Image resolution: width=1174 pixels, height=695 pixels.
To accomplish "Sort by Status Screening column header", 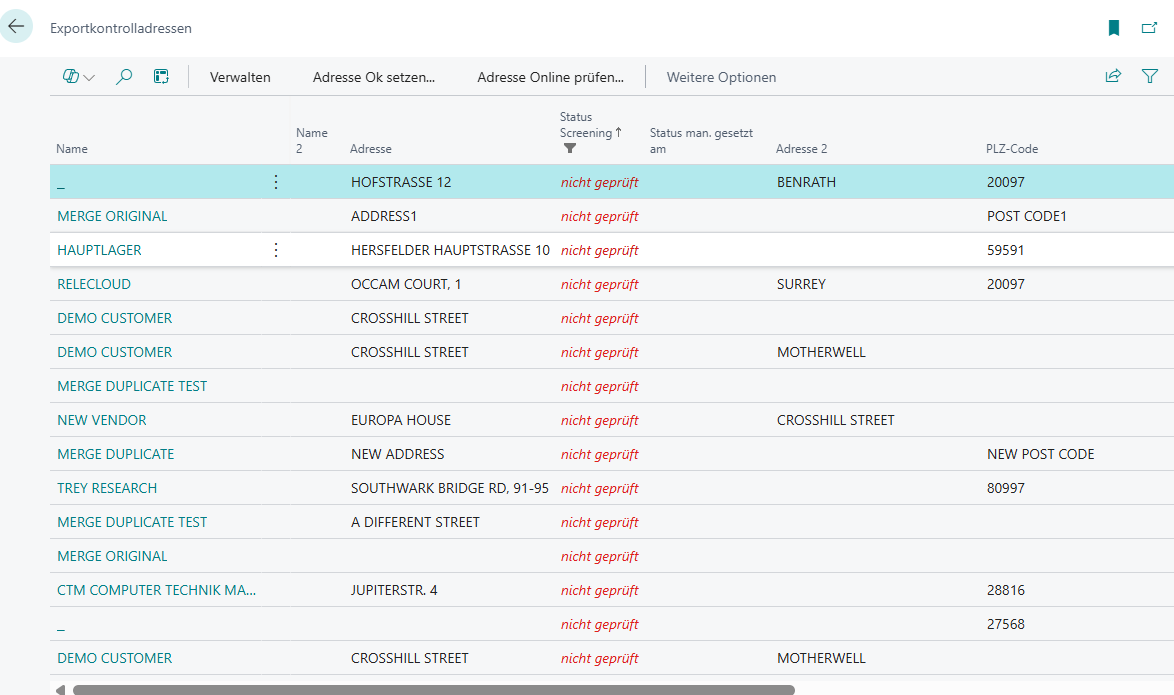I will tap(586, 125).
